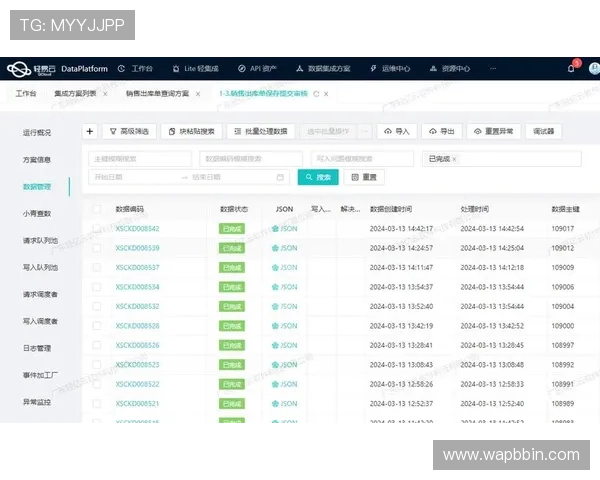Check the row XSCKD008539 checkbox
This screenshot has width=600, height=480.
tap(97, 248)
